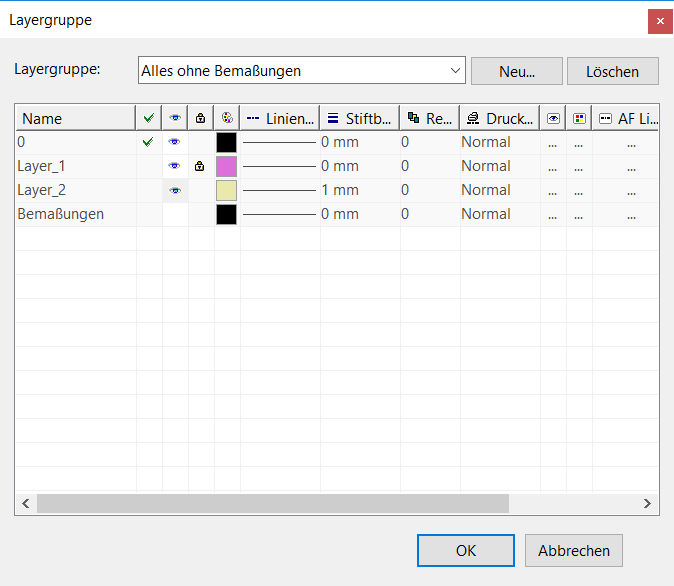Click the 1 mm pen width of Layer_2
Screen dimensions: 674x586
[340, 190]
